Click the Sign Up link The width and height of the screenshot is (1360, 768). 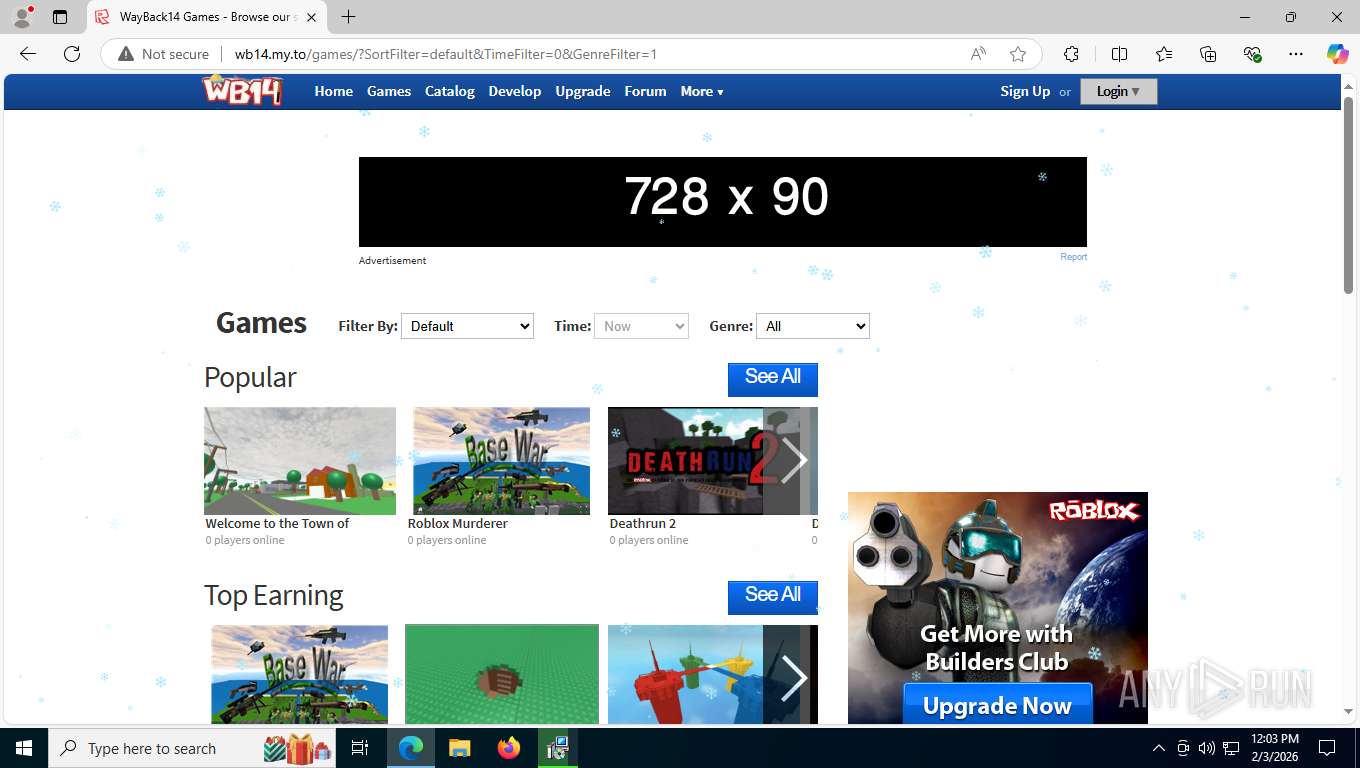[x=1025, y=91]
